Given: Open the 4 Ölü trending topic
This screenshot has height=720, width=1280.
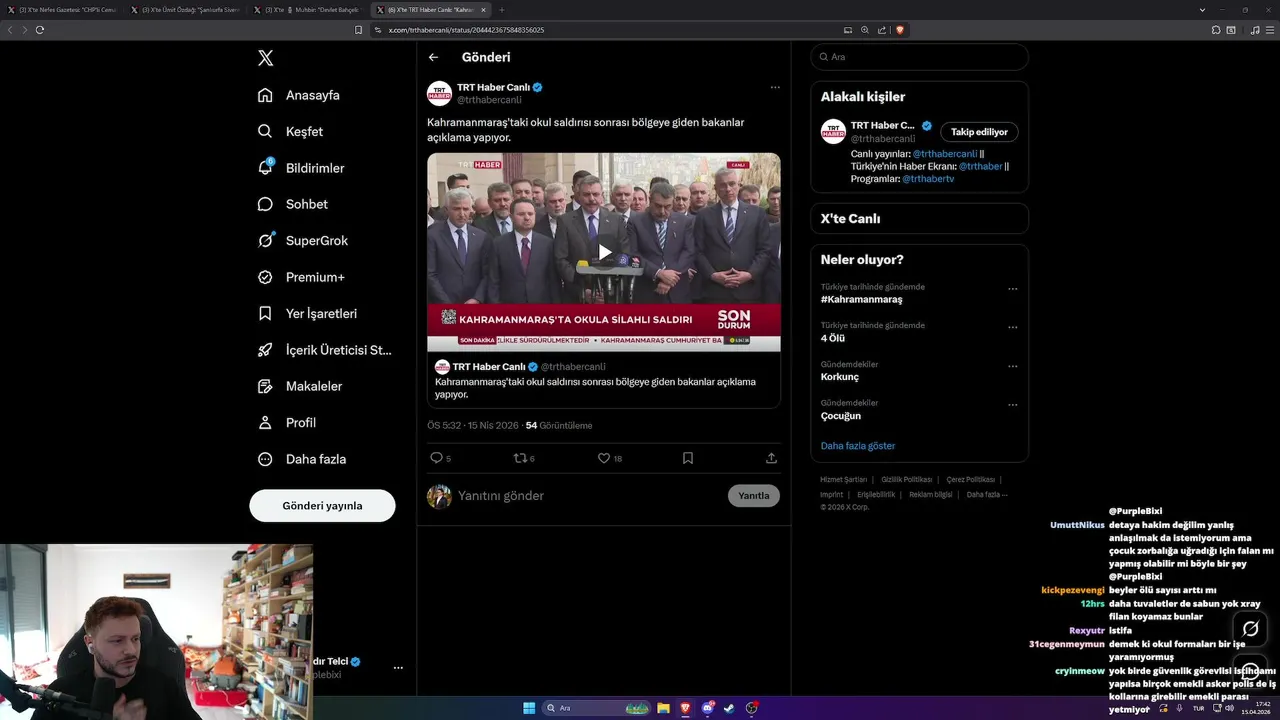Looking at the screenshot, I should point(832,338).
